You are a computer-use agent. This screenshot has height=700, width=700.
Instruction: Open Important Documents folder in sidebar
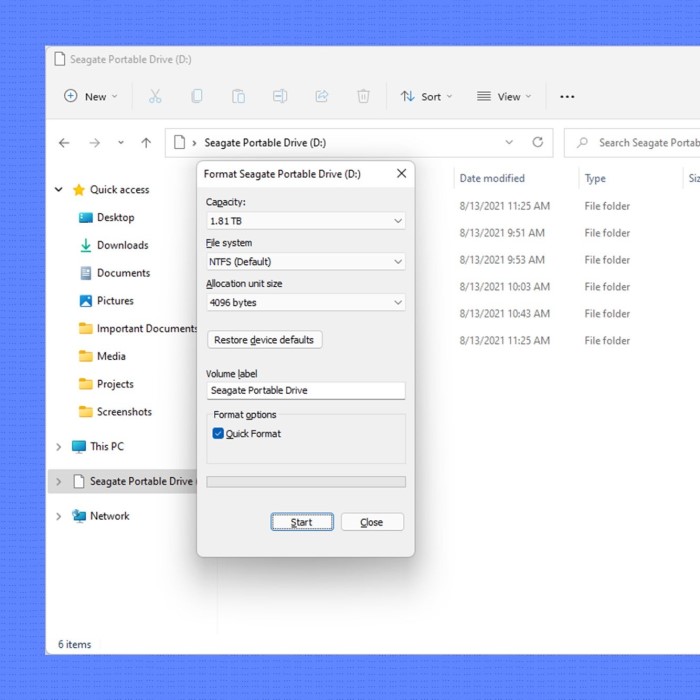click(138, 329)
